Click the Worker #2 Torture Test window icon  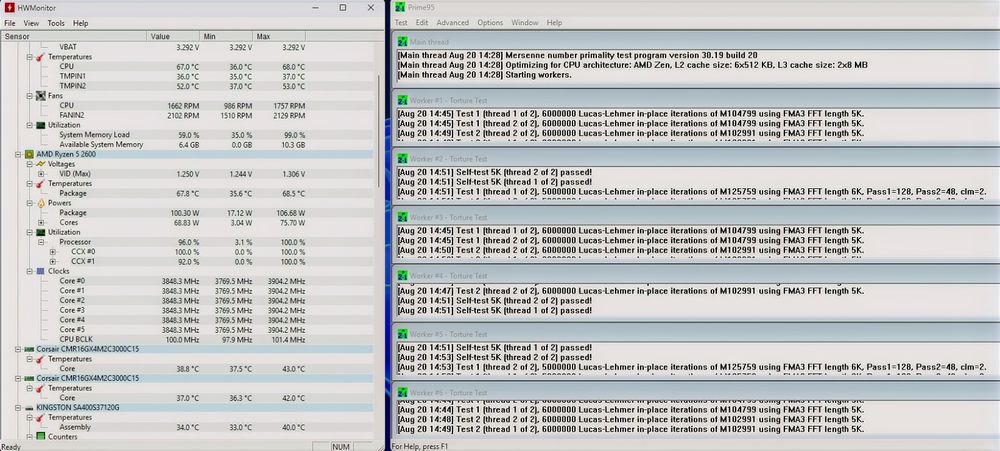(x=402, y=159)
